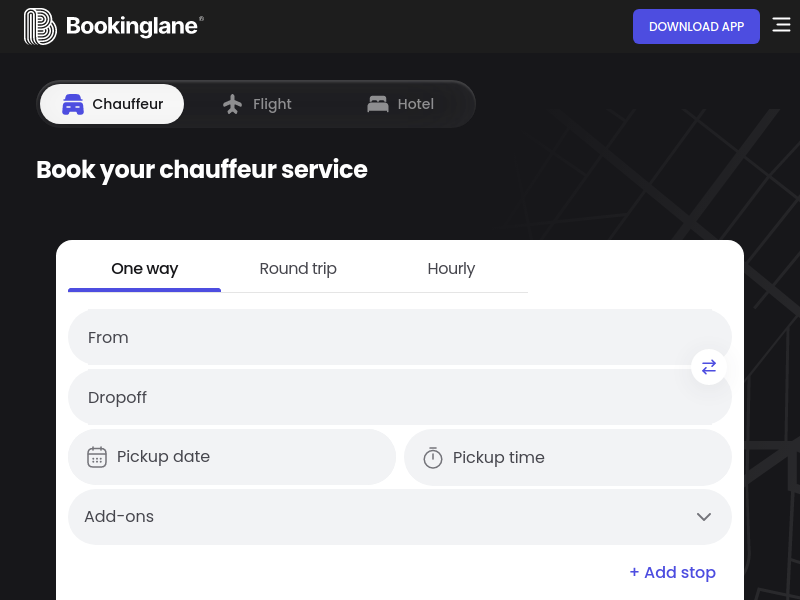Select the One way tab

144,269
